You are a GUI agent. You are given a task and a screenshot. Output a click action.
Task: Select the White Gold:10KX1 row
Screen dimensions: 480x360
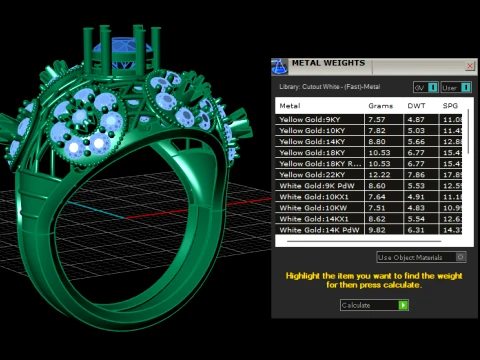pos(368,197)
